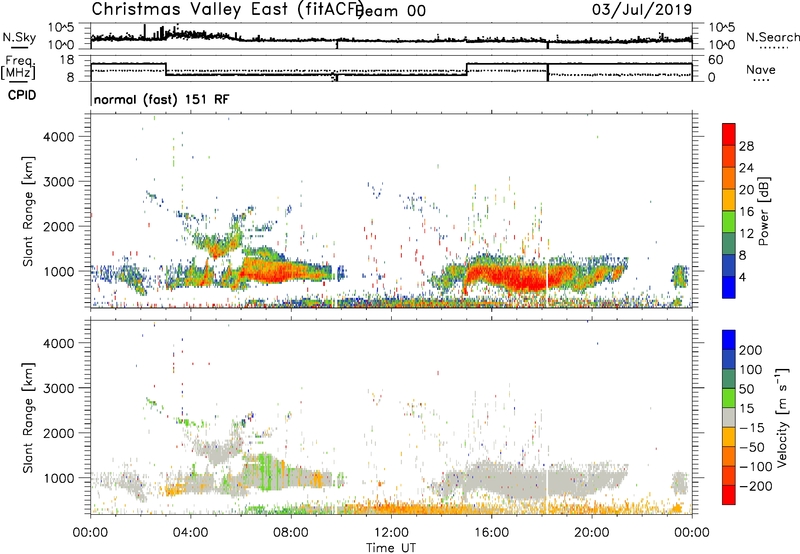Click the '18' frequency axis tick
Image resolution: width=800 pixels, height=554 pixels.
67,60
